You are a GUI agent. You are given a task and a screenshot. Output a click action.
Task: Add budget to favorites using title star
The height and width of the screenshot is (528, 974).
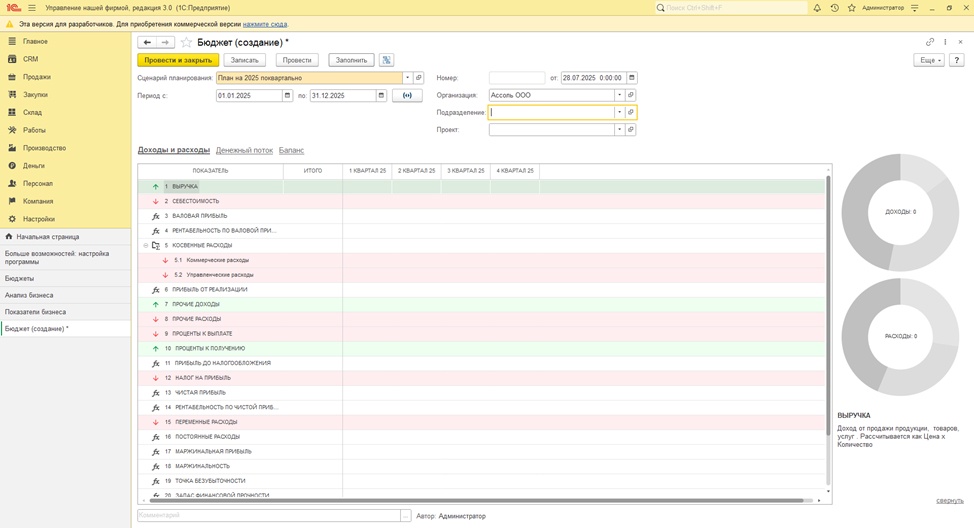[x=186, y=43]
